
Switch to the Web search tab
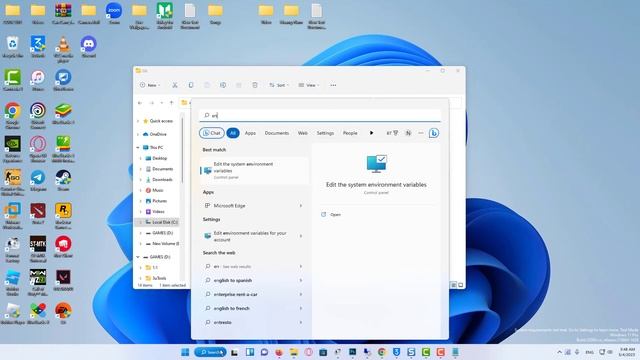coord(303,133)
